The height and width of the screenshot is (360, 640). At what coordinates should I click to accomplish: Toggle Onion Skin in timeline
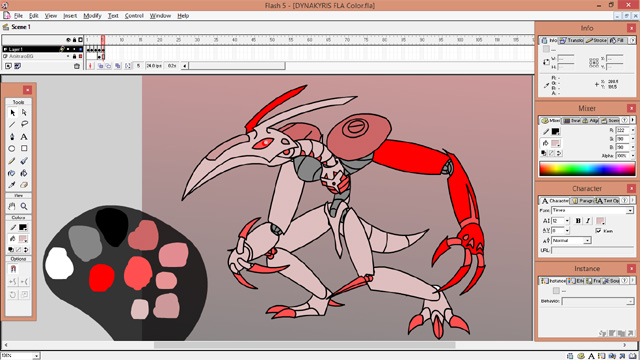100,66
